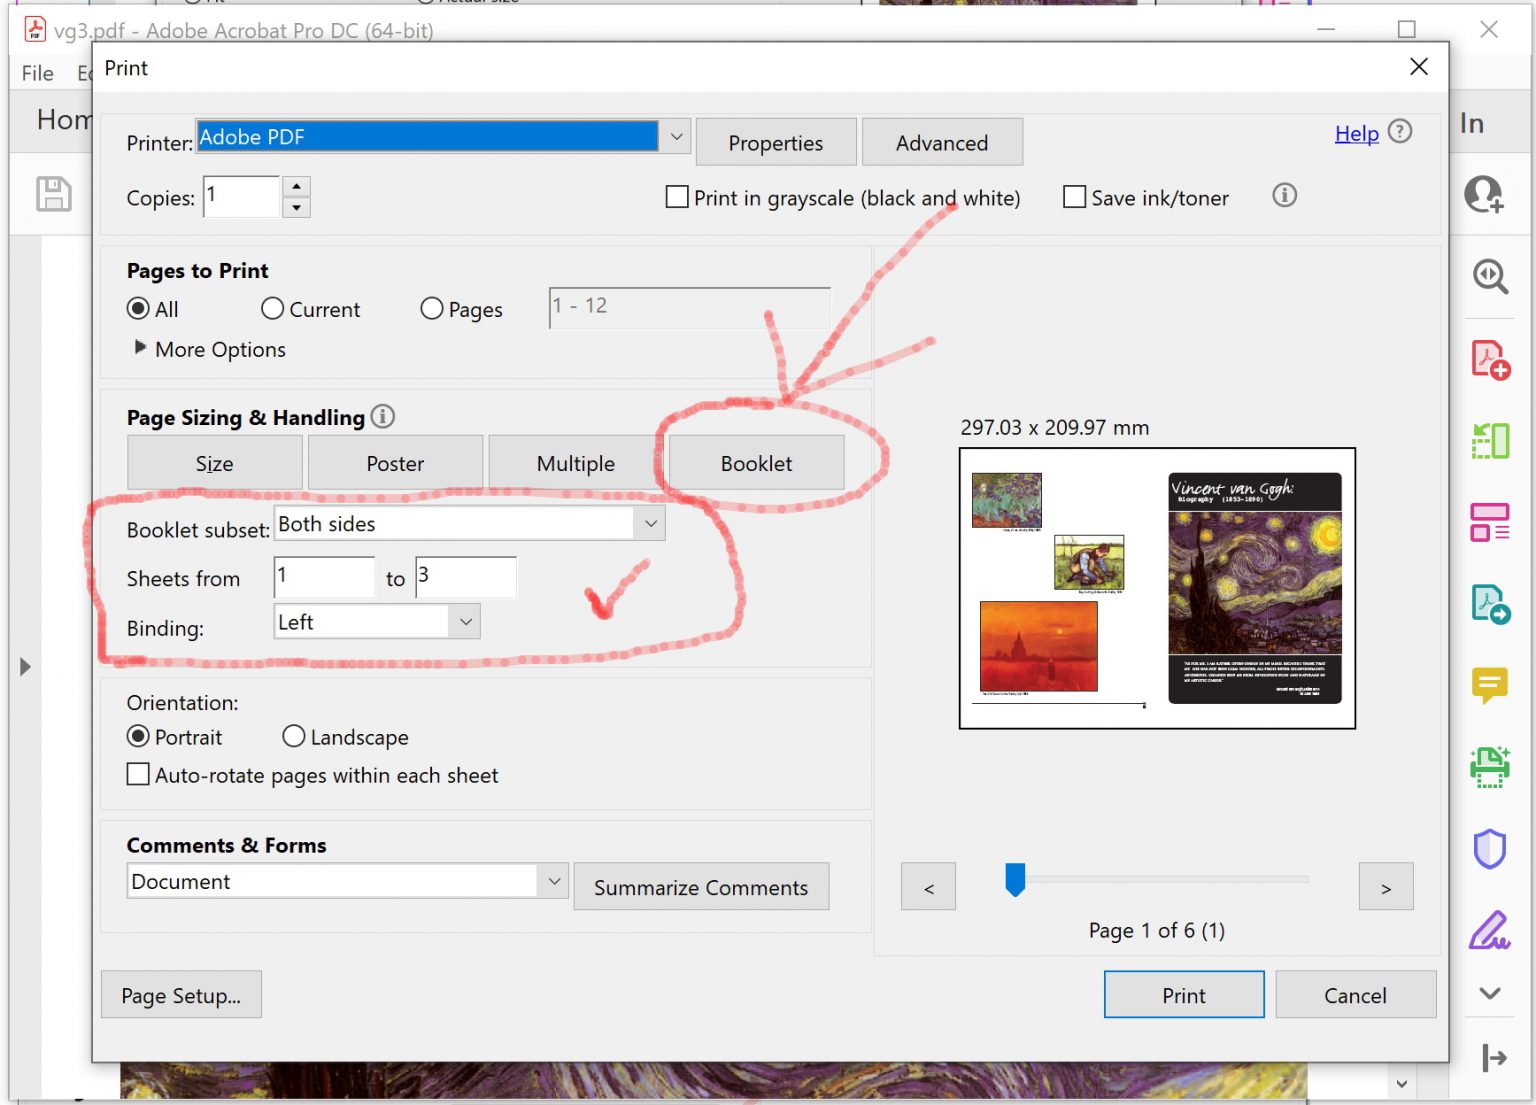Click the Summarize Comments button
Viewport: 1536px width, 1105px height.
(701, 887)
